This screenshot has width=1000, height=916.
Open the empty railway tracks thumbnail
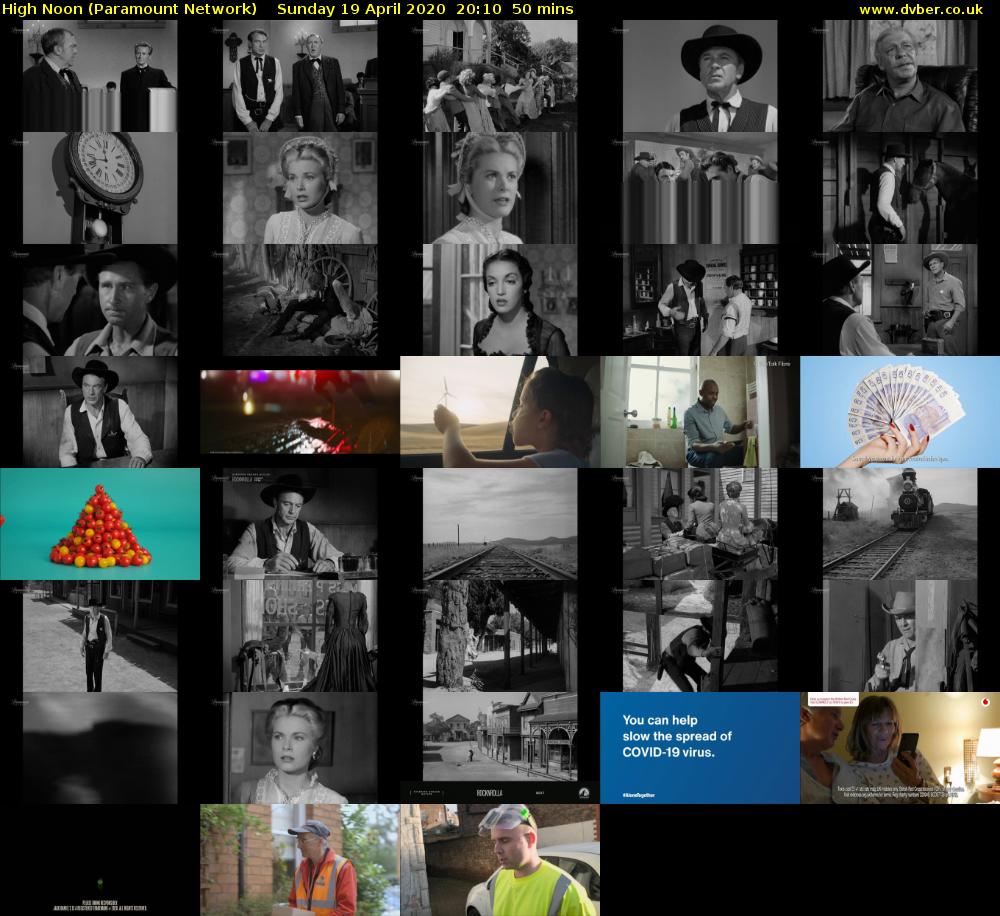[500, 524]
